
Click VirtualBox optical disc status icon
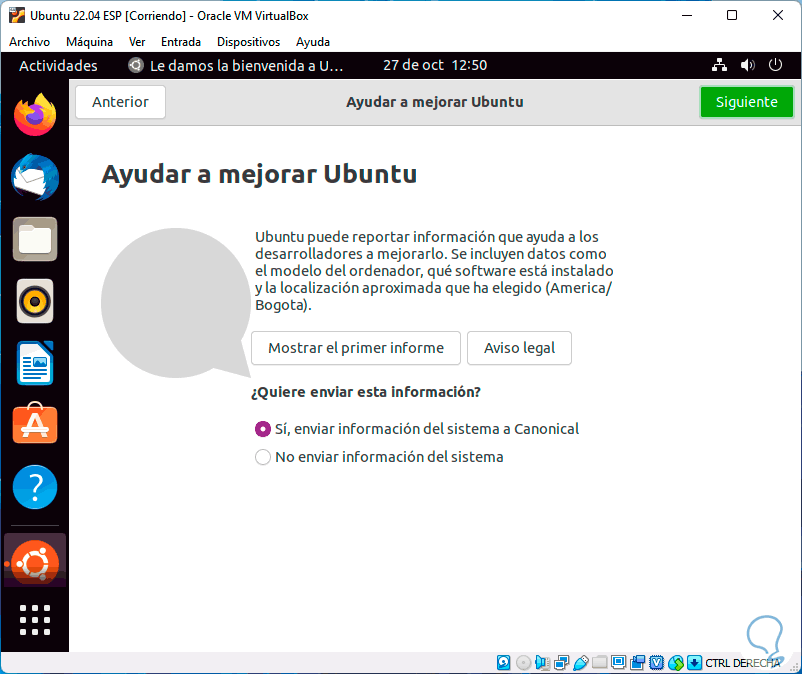523,663
